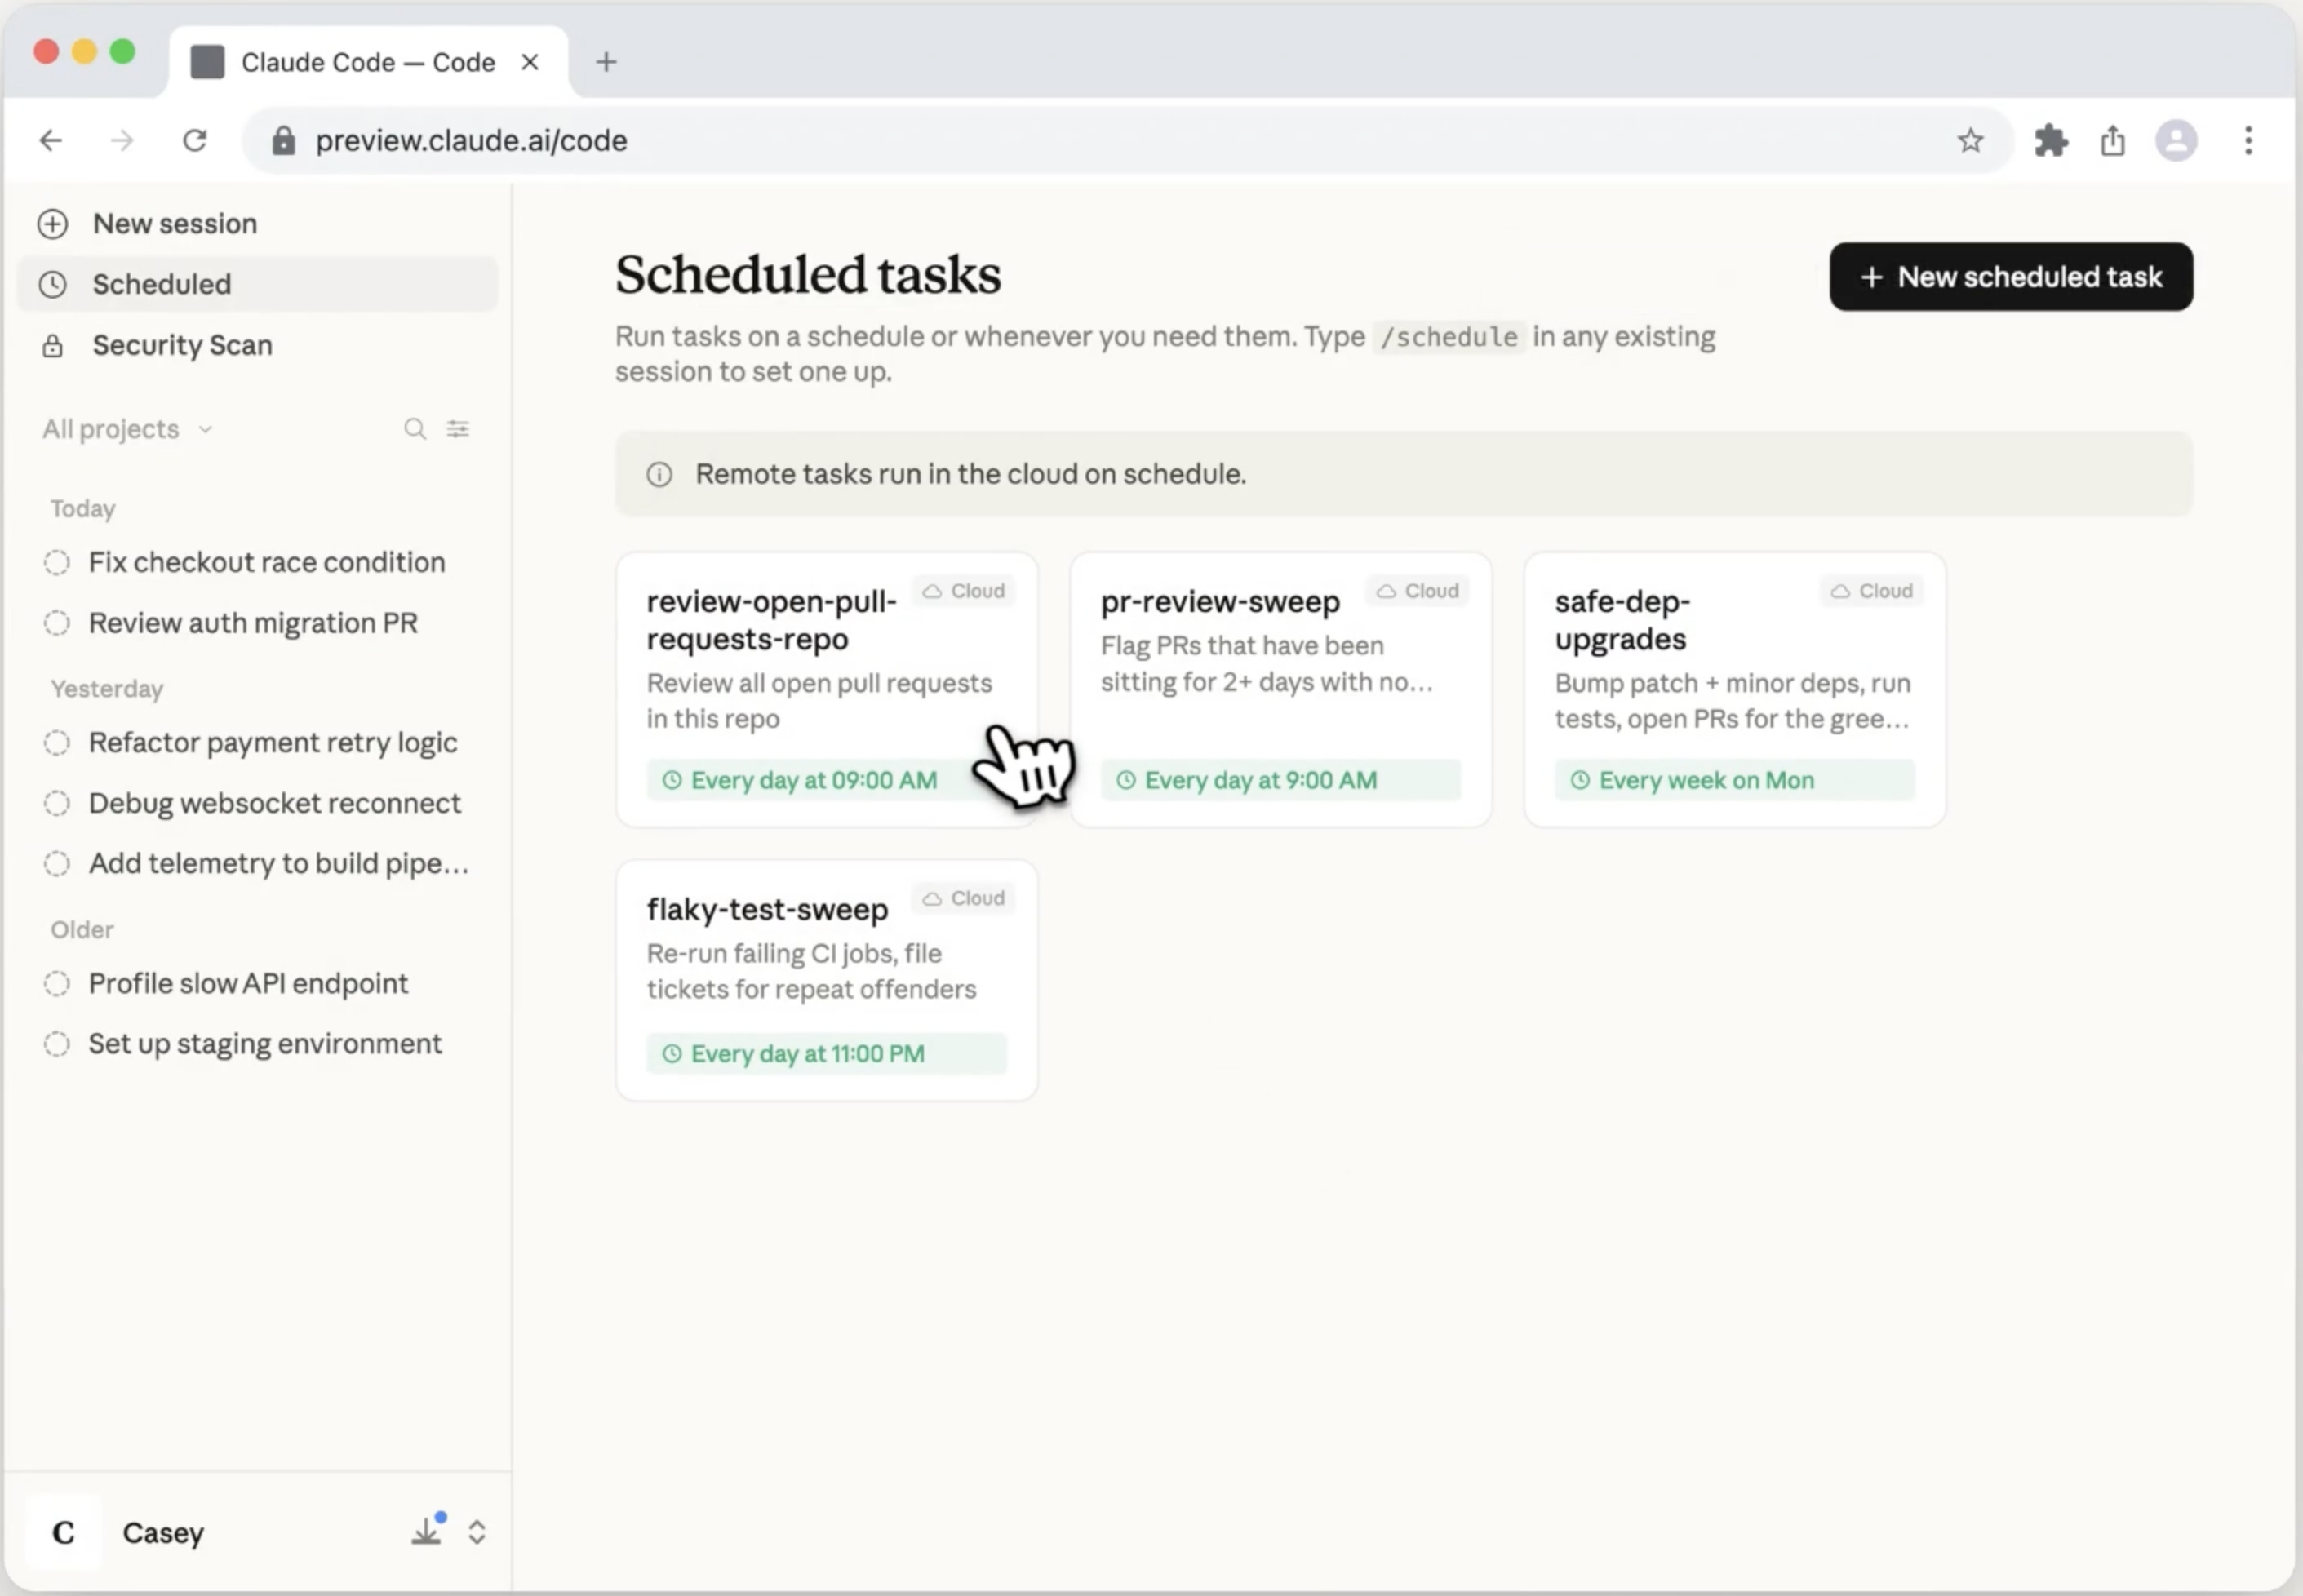
Task: Open the Chrome three-dot menu
Action: point(2248,140)
